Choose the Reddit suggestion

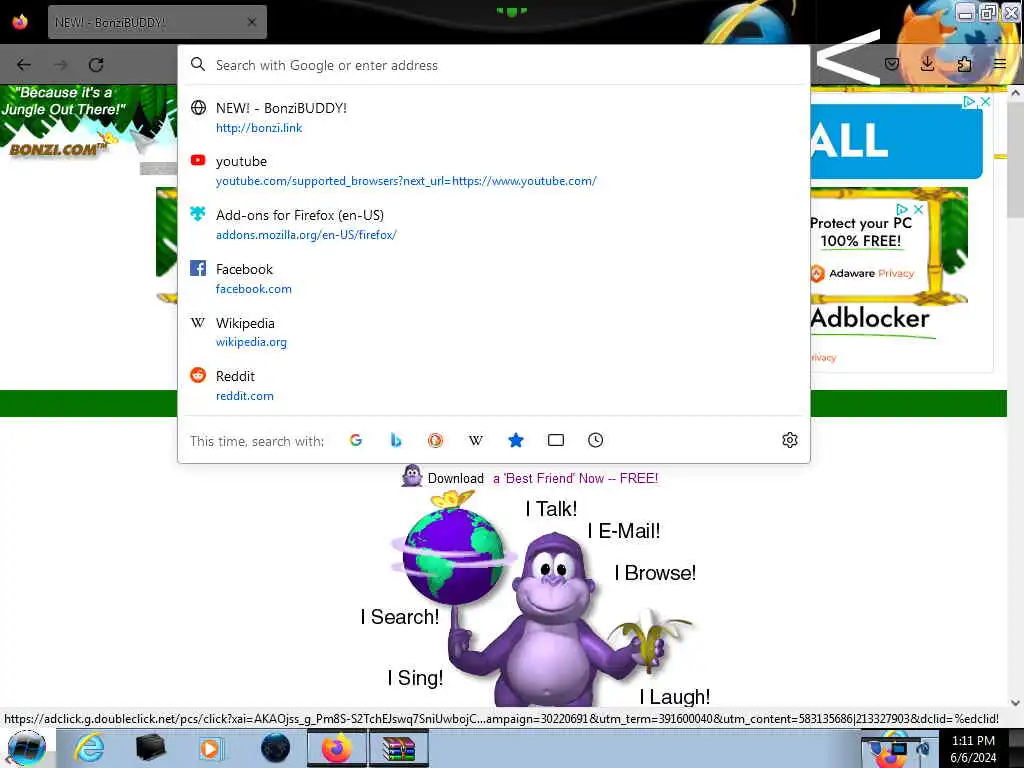coord(494,385)
